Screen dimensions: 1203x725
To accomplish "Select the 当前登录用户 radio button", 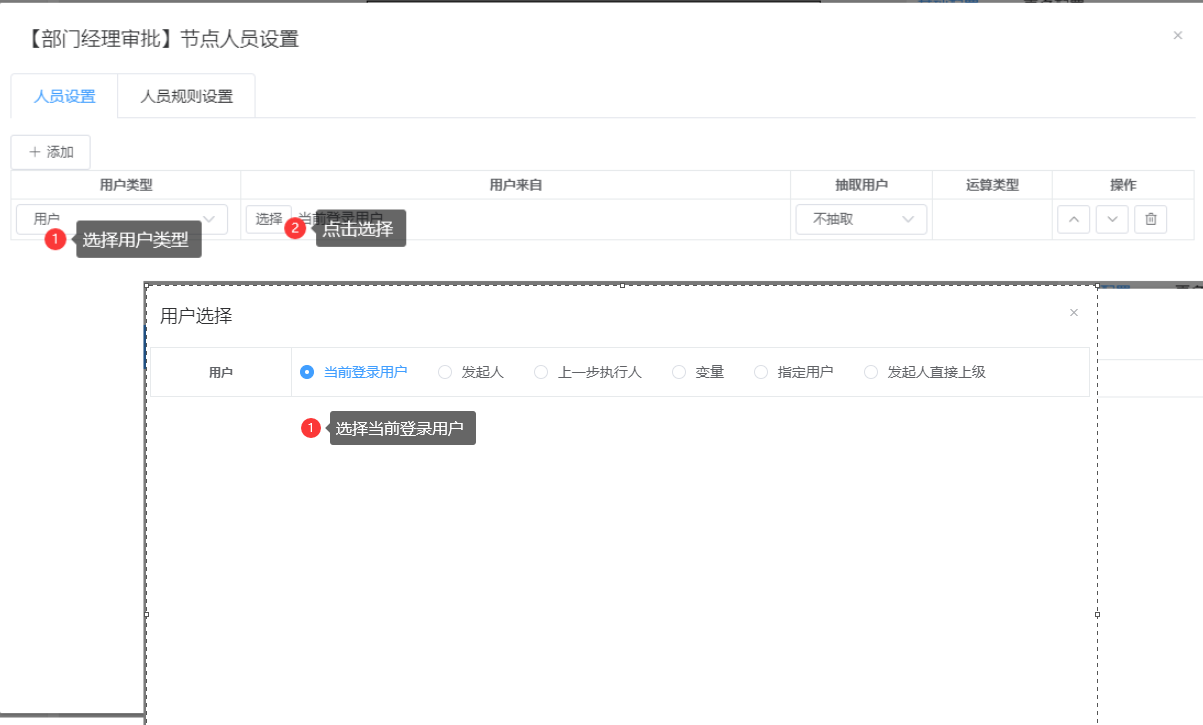I will pos(307,372).
